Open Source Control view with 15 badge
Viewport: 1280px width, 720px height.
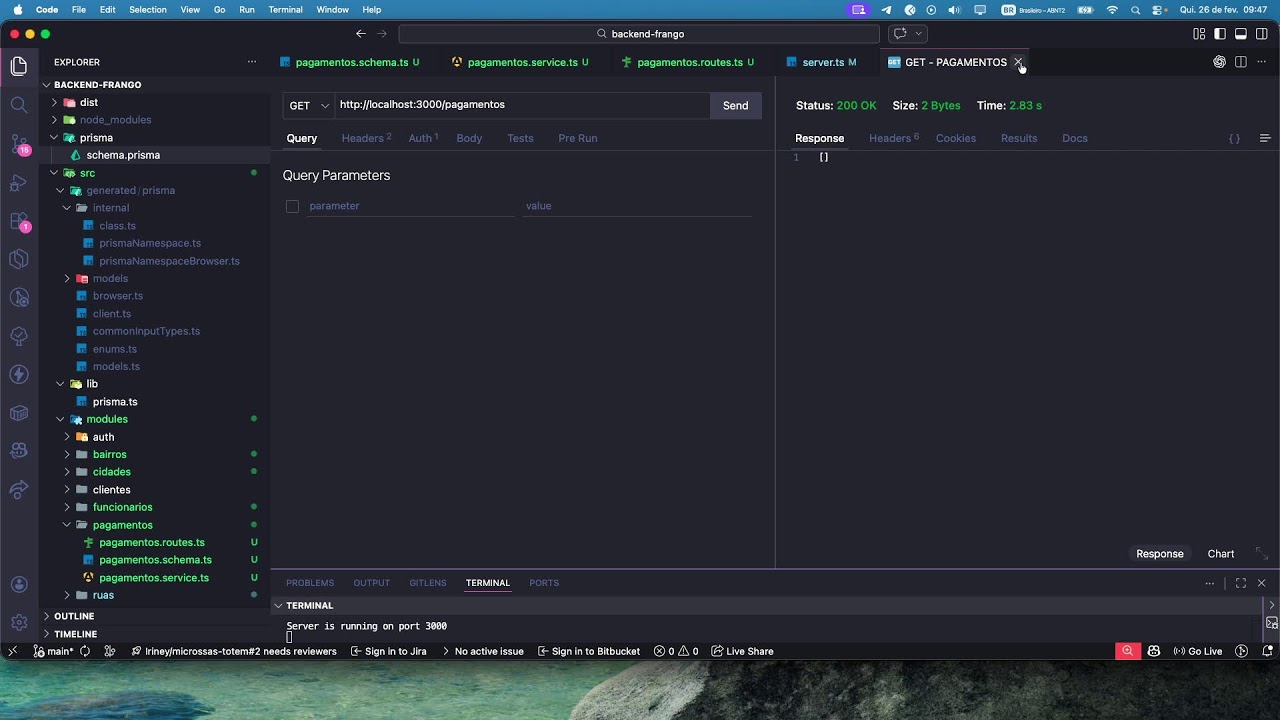pyautogui.click(x=19, y=144)
